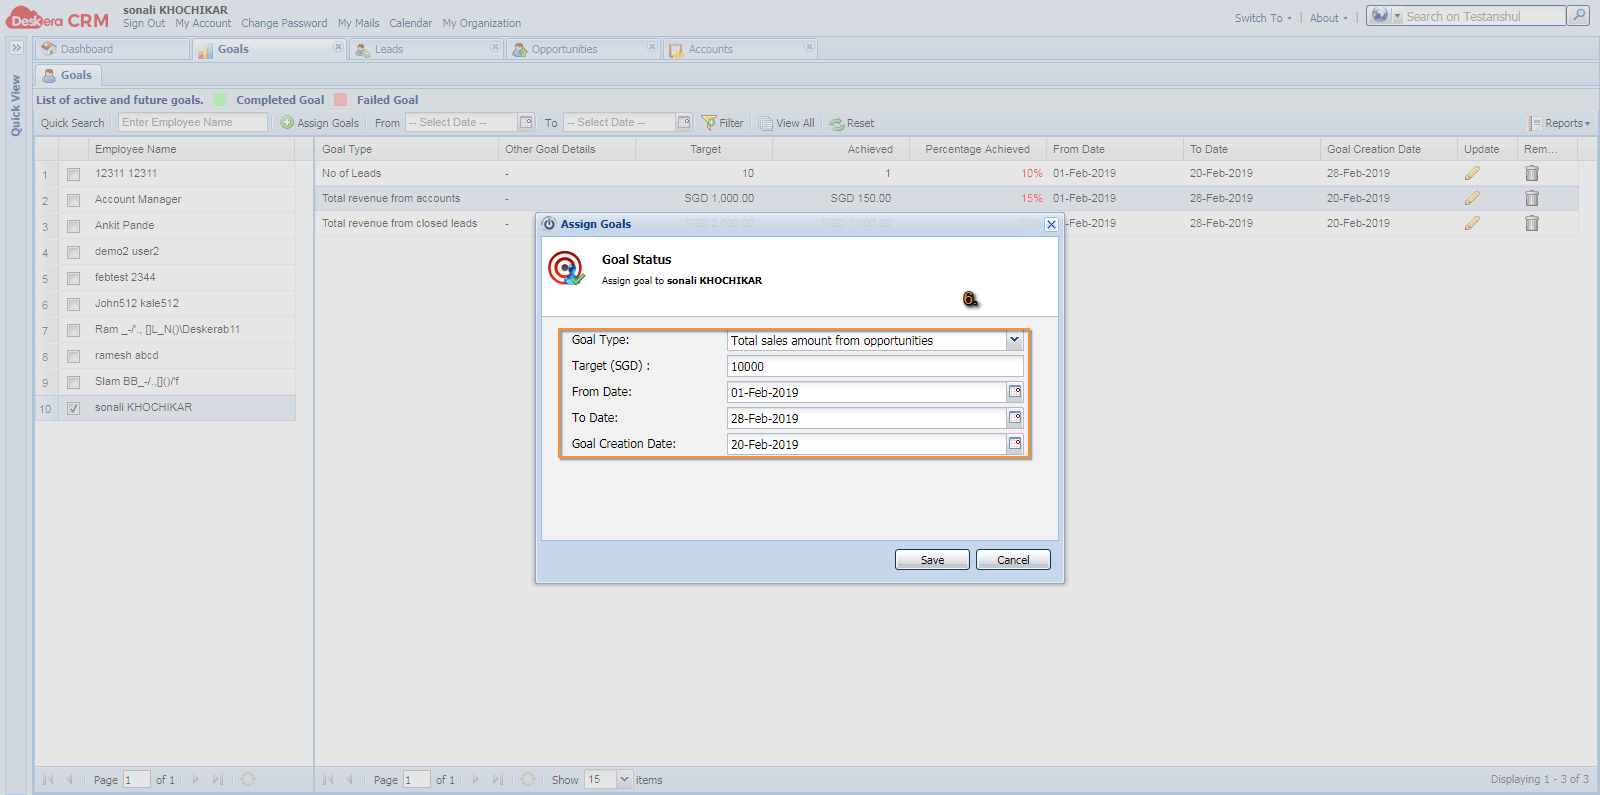Viewport: 1600px width, 795px height.
Task: Open the Reports dropdown menu
Action: click(x=1560, y=123)
